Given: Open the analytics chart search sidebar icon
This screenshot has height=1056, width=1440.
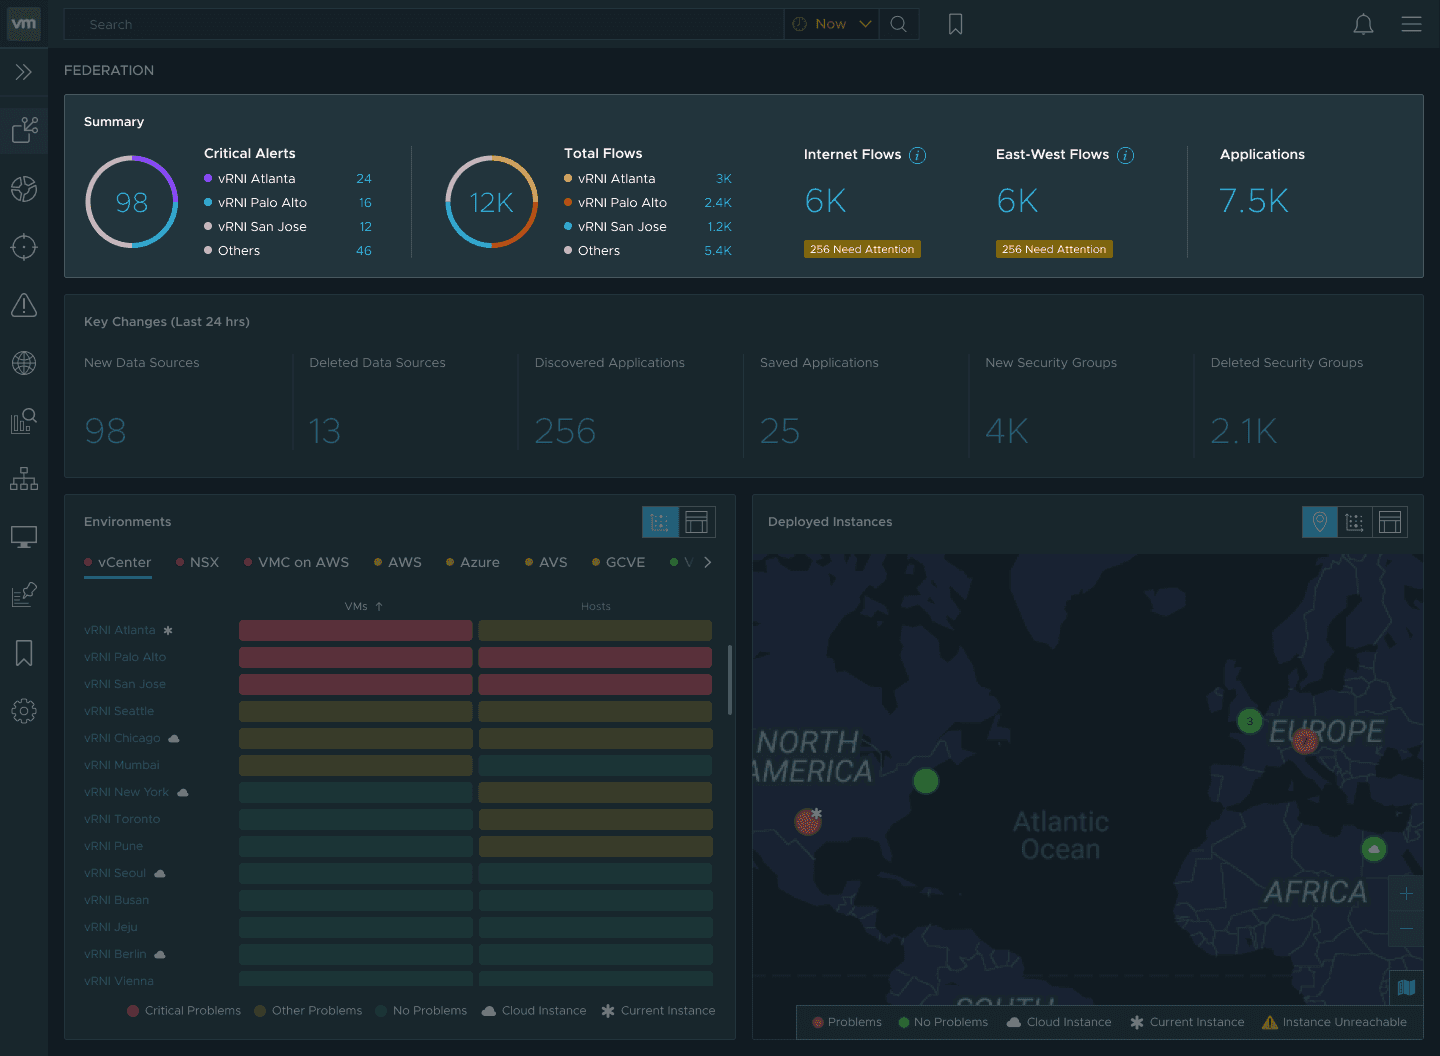Looking at the screenshot, I should coord(24,421).
